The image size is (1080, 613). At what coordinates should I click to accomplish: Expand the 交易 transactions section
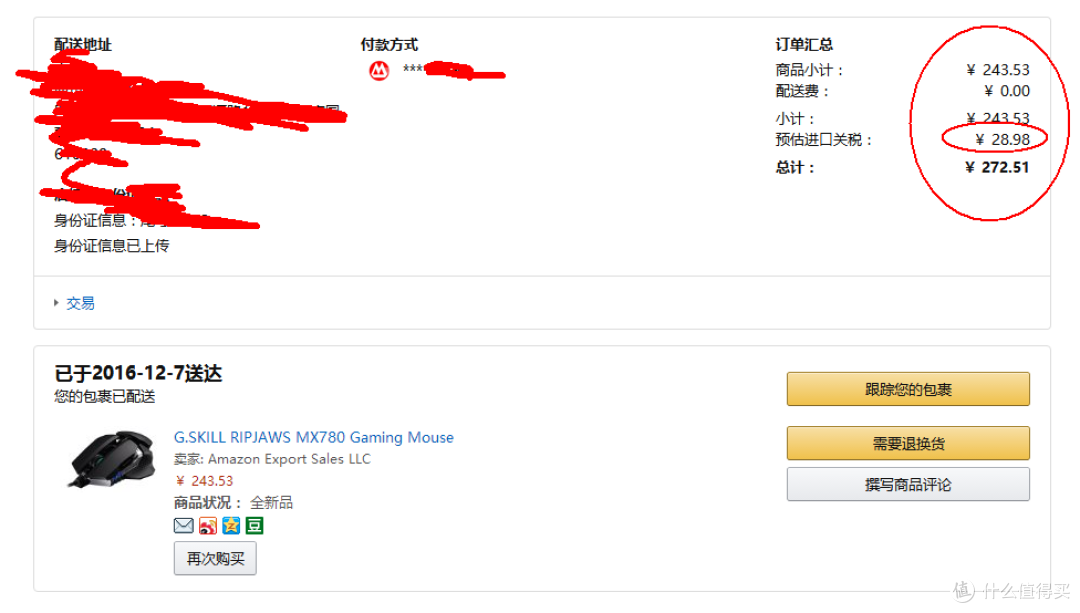[x=80, y=303]
